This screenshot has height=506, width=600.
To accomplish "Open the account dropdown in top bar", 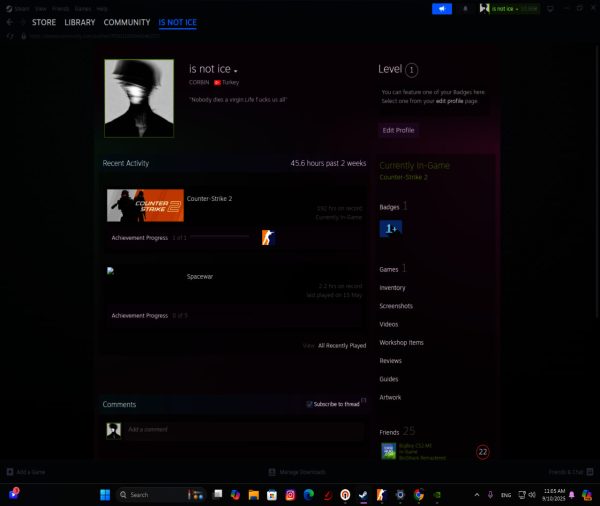I will point(508,8).
